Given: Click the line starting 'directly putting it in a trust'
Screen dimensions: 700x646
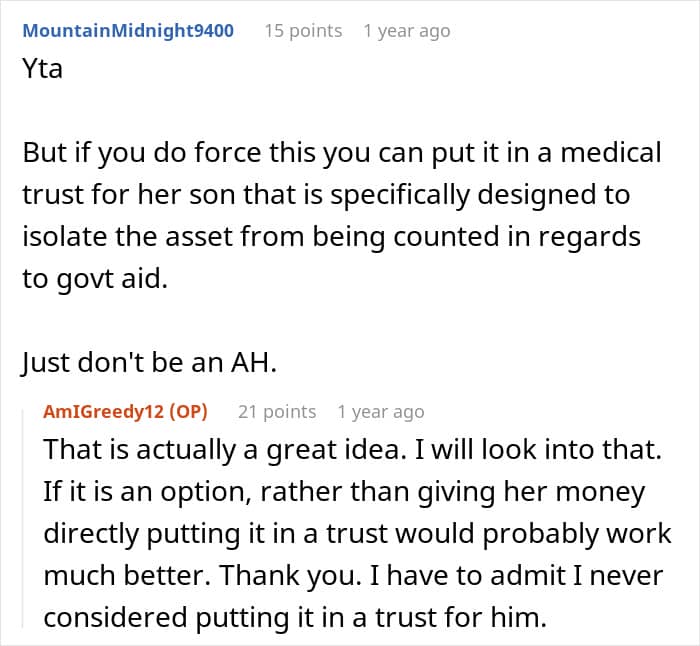Looking at the screenshot, I should coord(358,533).
